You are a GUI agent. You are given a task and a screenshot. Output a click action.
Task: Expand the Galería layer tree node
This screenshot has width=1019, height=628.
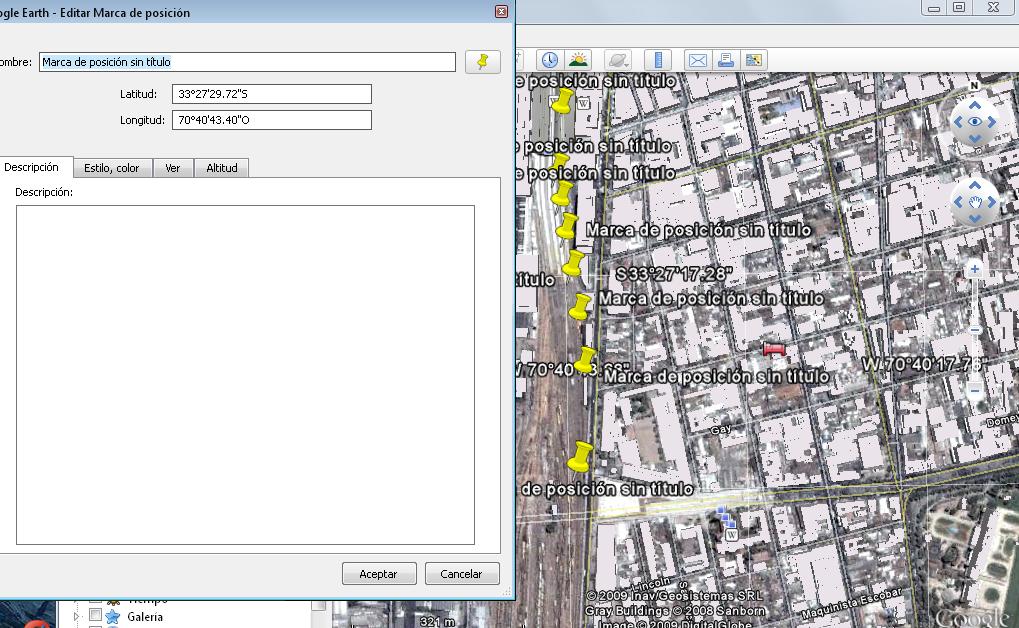(76, 617)
